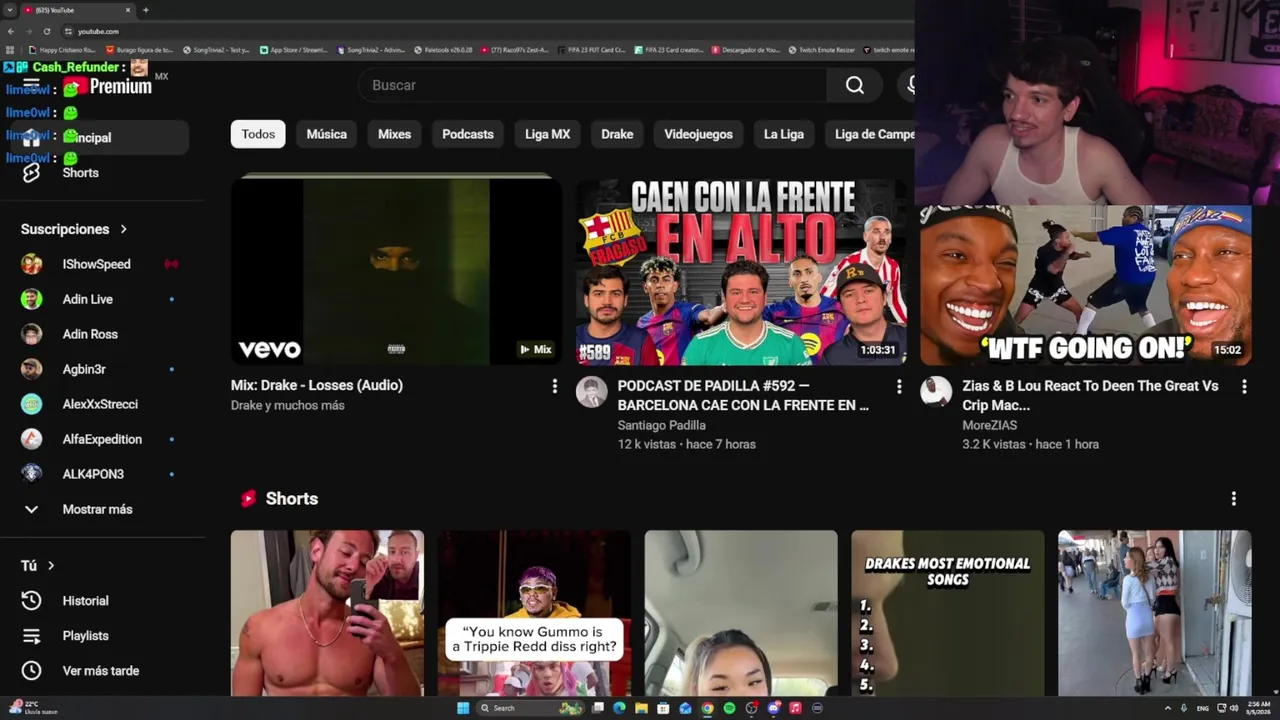Screen dimensions: 1280x720
Task: Open options for Mix: Drake - Losses video
Action: coord(555,386)
